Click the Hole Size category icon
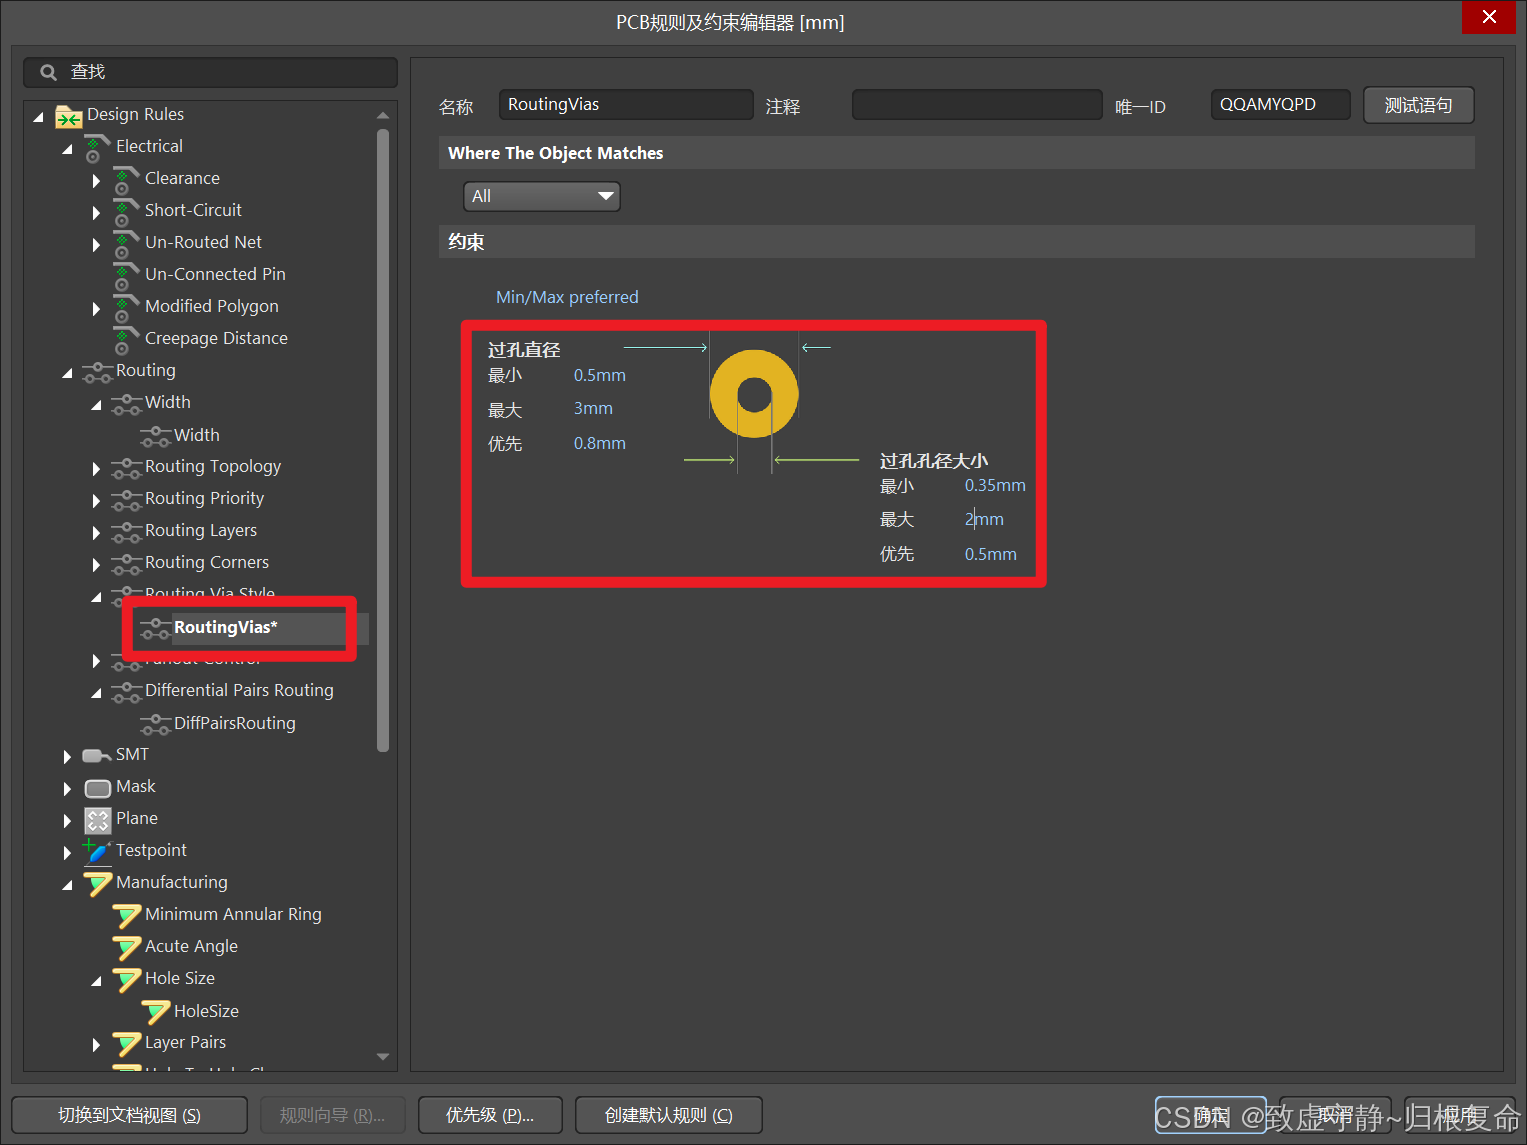This screenshot has height=1145, width=1527. (126, 980)
